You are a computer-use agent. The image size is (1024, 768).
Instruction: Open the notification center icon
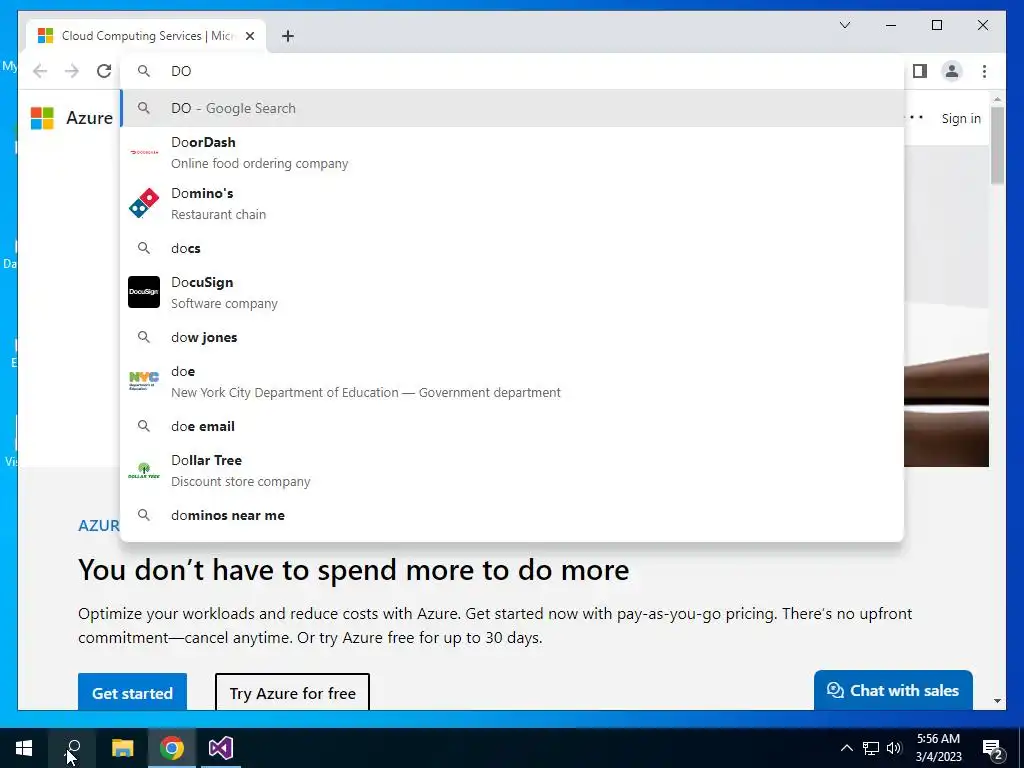[x=993, y=748]
